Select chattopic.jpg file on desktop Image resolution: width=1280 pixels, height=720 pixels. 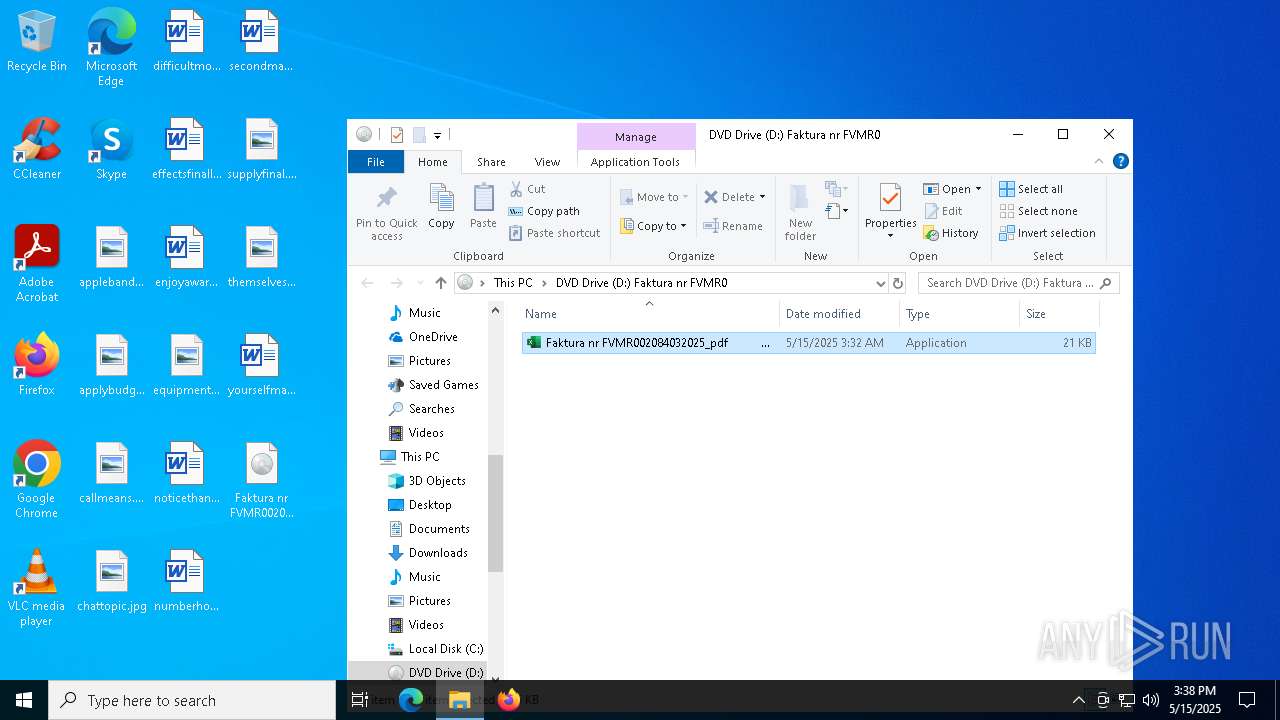point(111,581)
